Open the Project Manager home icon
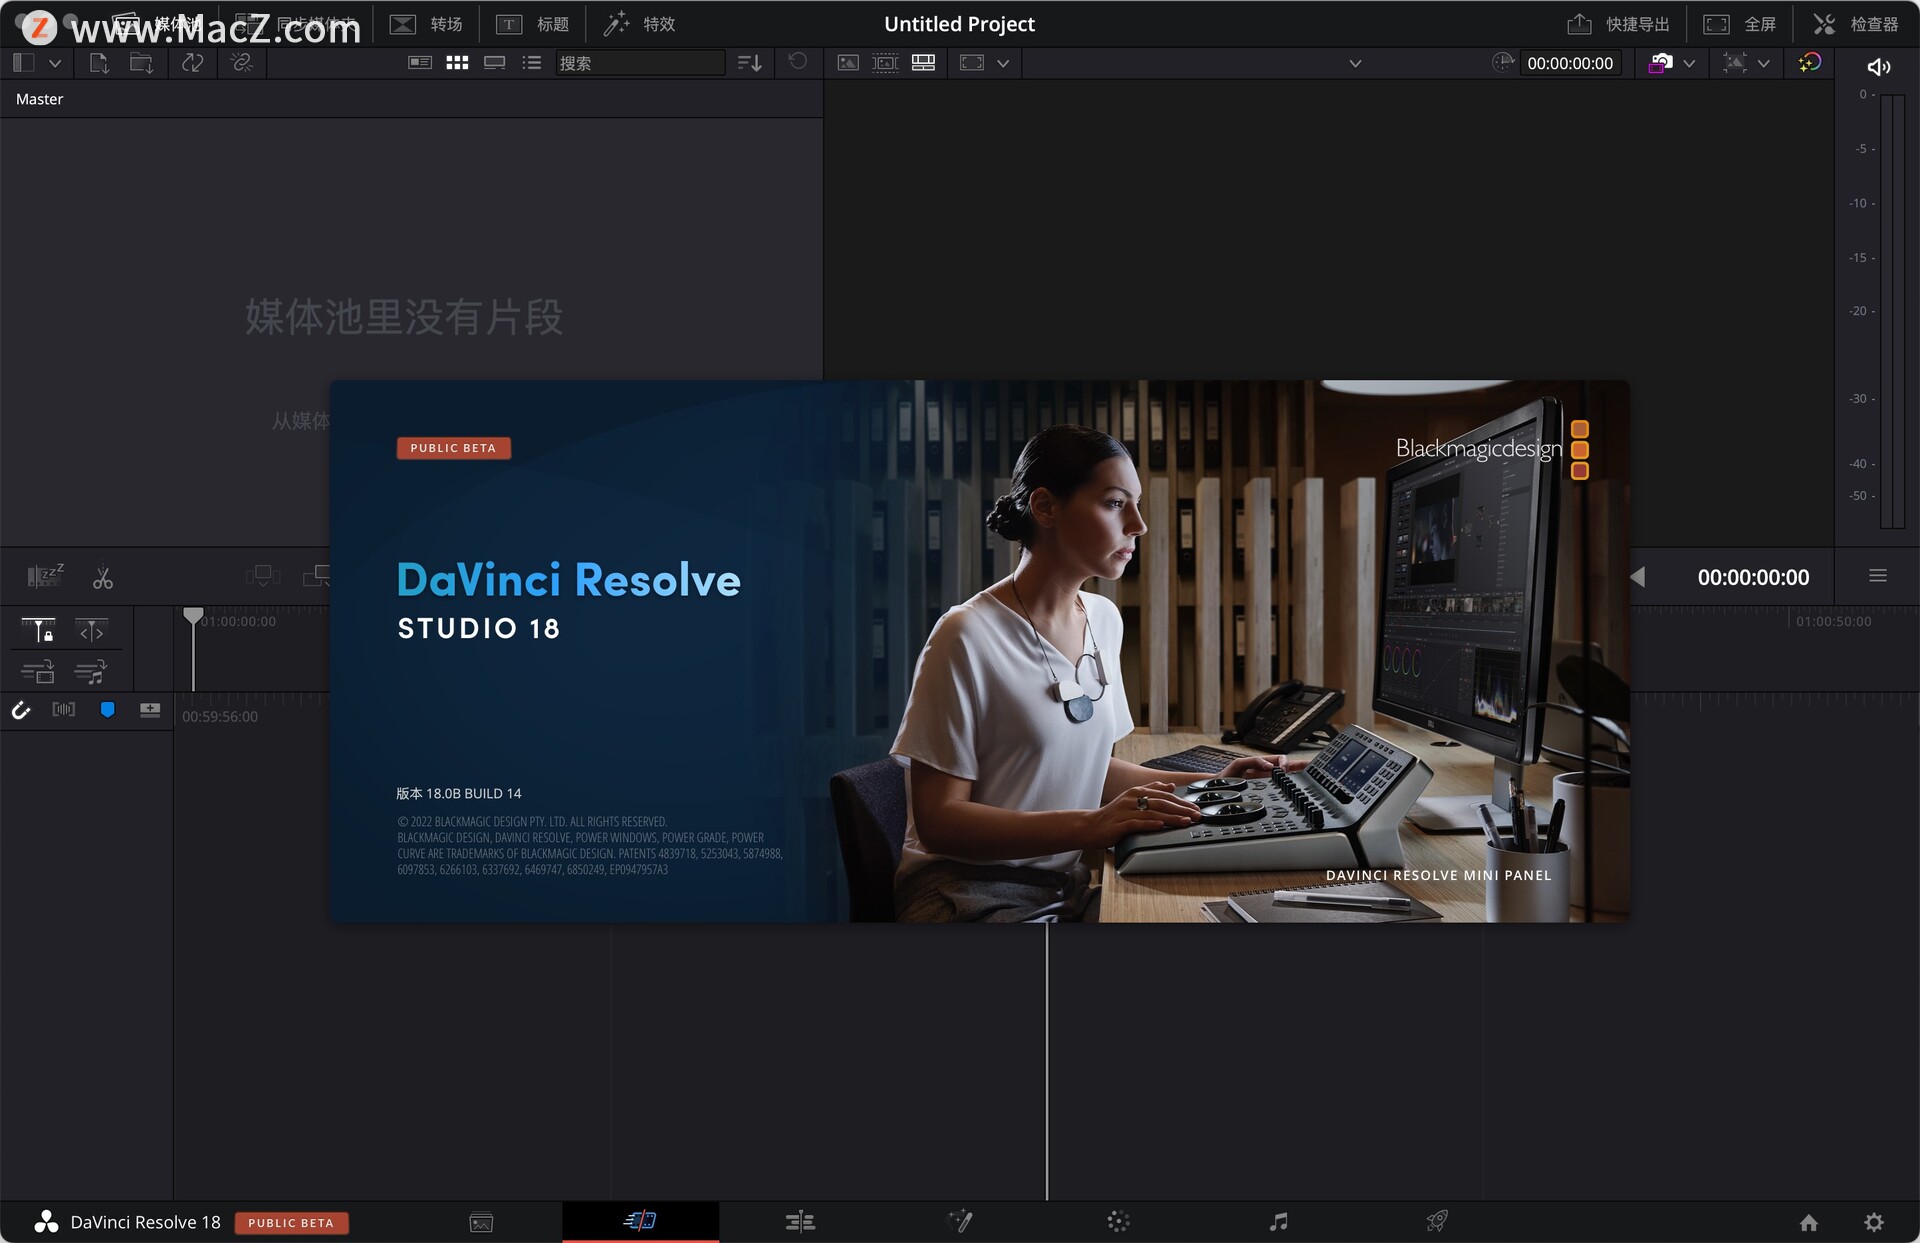The width and height of the screenshot is (1920, 1243). pyautogui.click(x=1808, y=1222)
